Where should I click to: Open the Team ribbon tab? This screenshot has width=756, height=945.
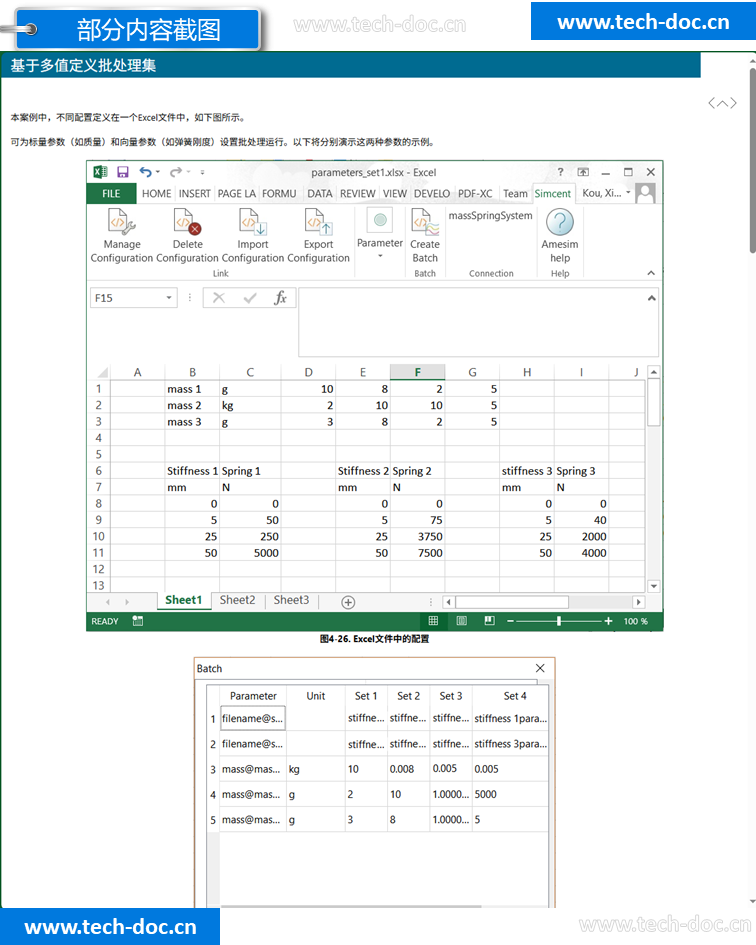tap(515, 193)
